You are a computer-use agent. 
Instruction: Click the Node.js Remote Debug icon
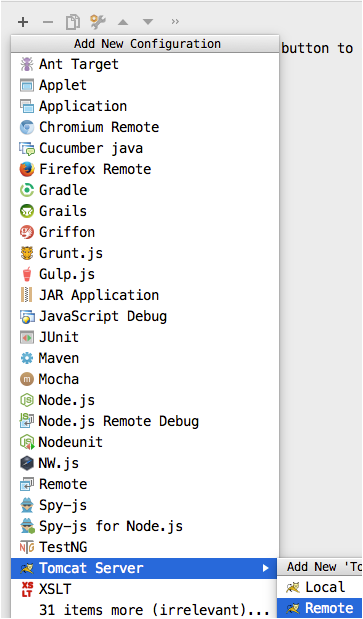(27, 421)
